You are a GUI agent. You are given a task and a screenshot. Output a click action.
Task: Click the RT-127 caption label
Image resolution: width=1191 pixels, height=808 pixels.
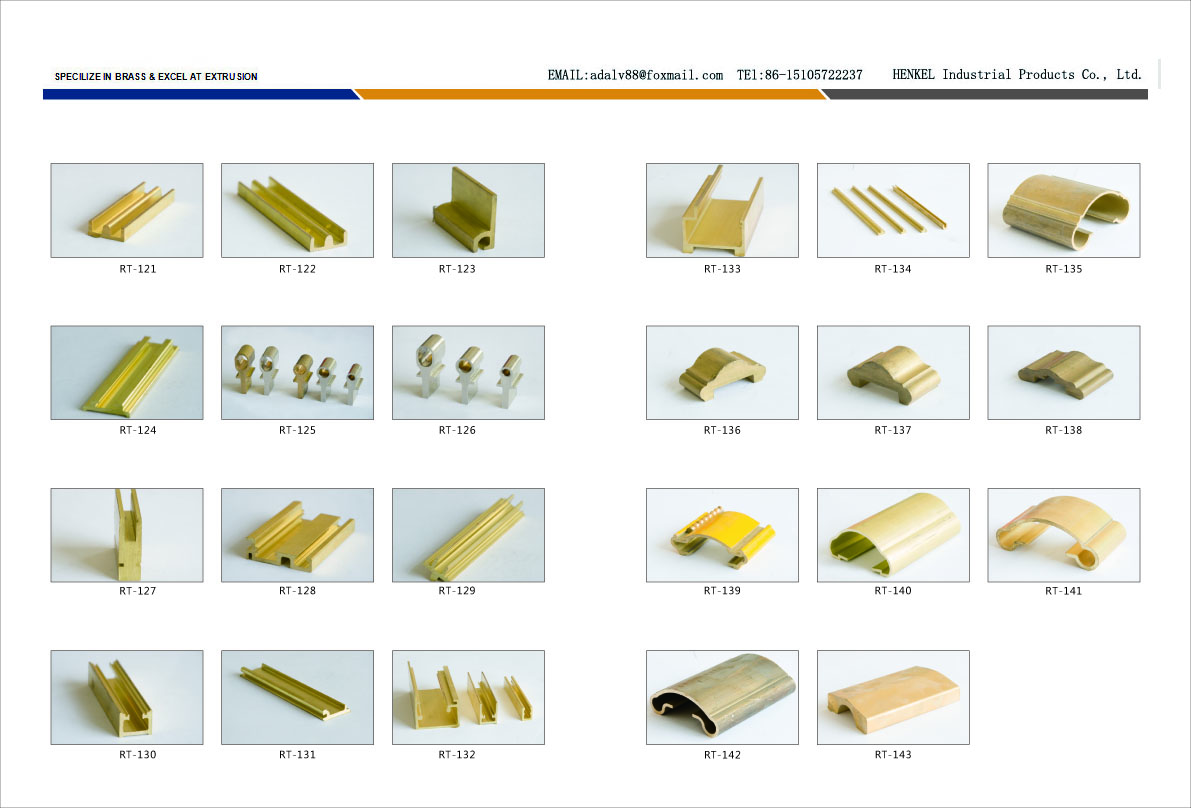[x=137, y=591]
